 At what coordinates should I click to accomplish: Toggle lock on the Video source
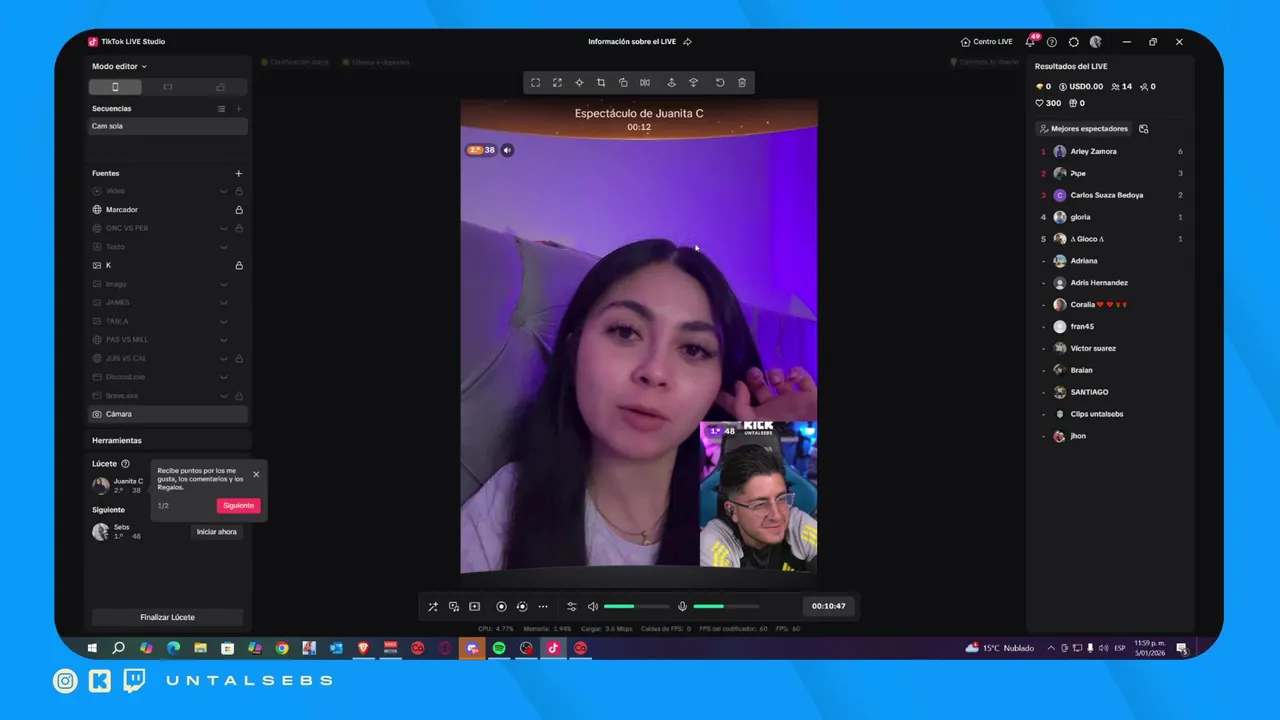(239, 191)
